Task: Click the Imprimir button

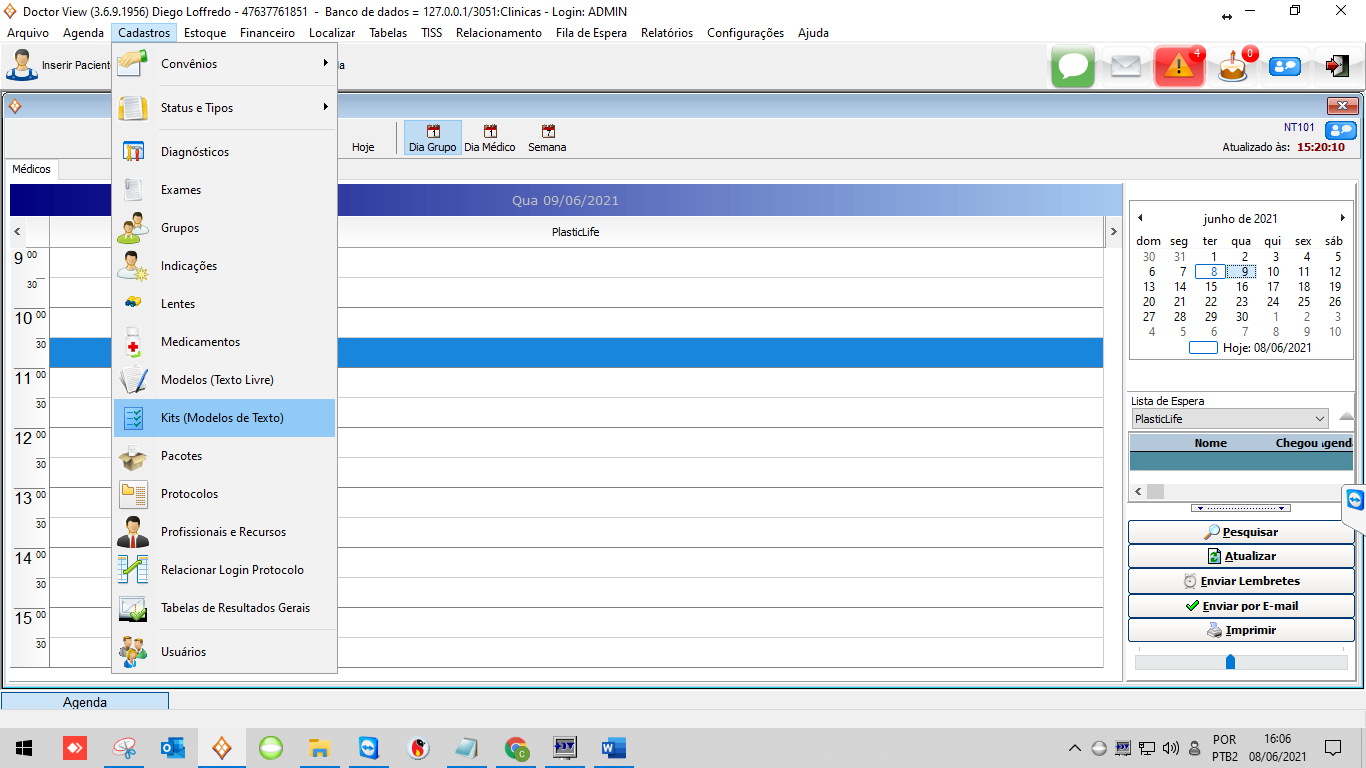Action: click(x=1241, y=631)
